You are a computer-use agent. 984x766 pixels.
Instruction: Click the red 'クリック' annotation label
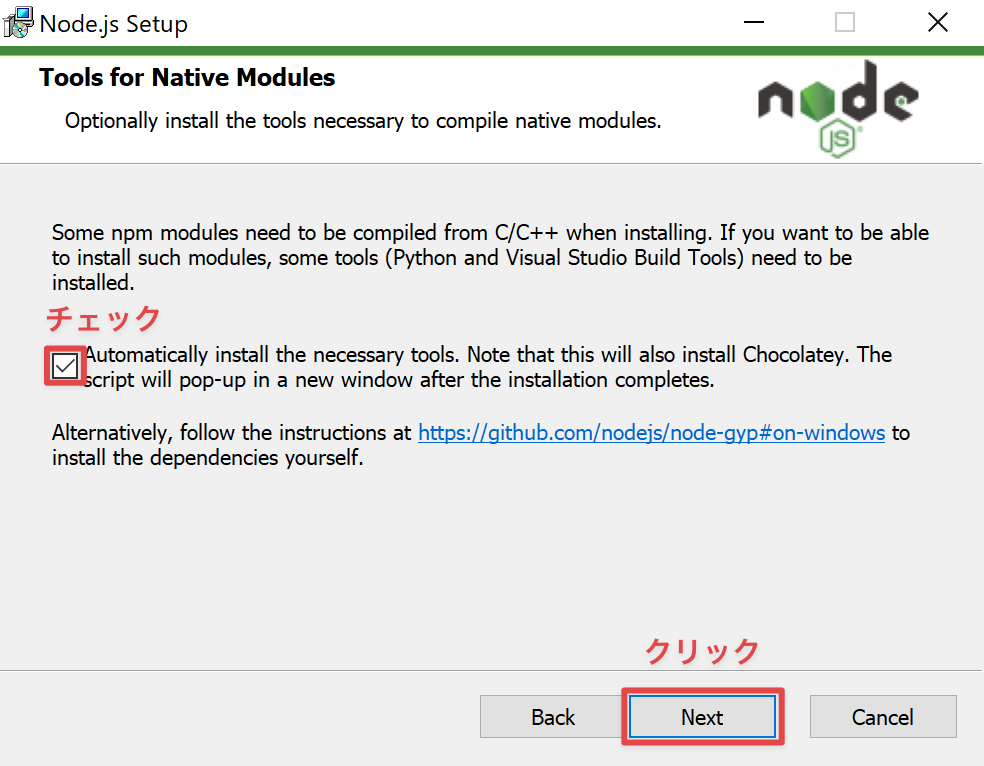[x=702, y=652]
